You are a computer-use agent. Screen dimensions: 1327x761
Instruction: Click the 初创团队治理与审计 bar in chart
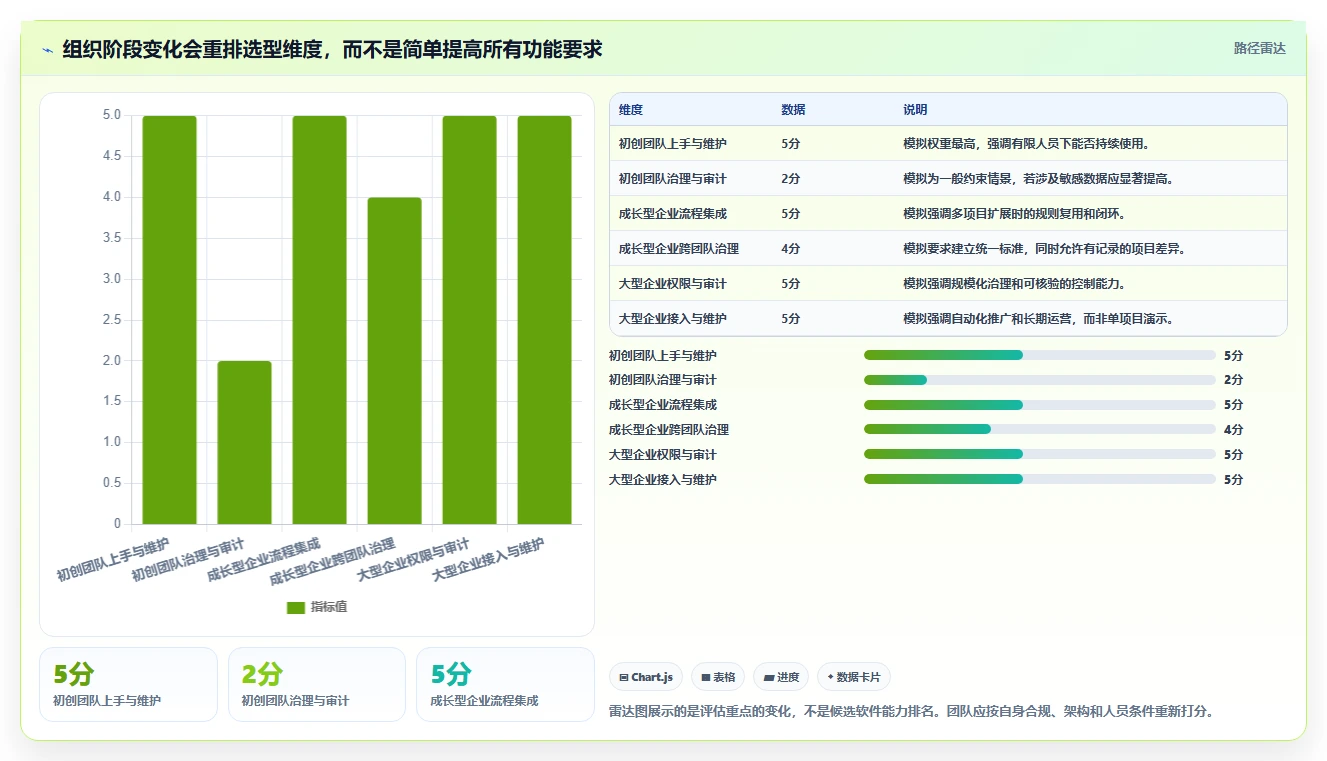244,442
